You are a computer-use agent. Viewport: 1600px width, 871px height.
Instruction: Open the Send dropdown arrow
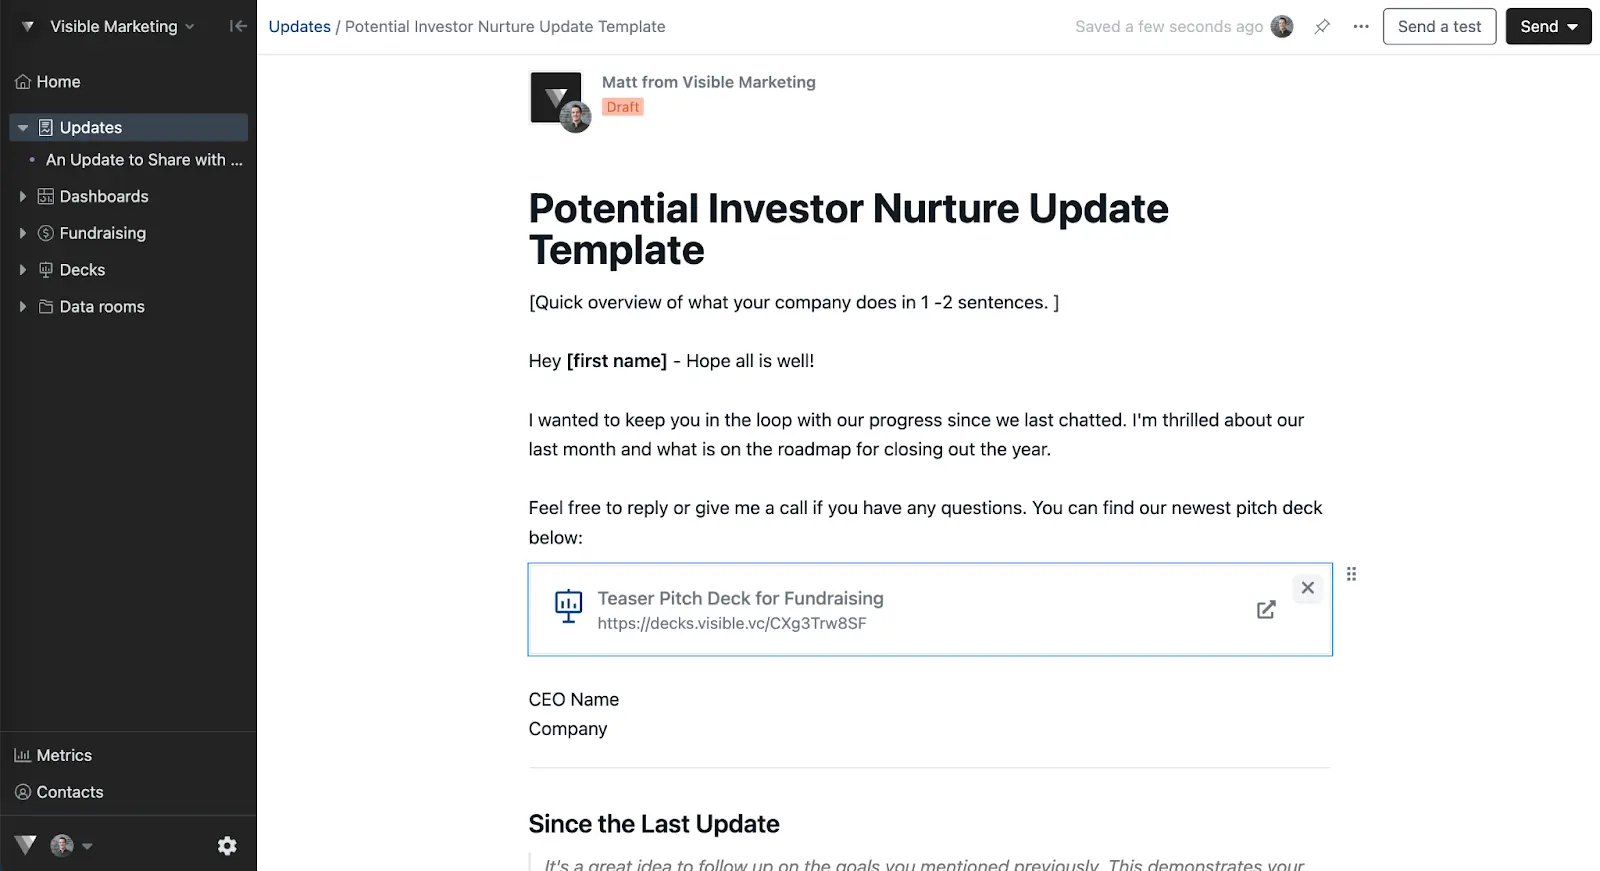tap(1570, 26)
